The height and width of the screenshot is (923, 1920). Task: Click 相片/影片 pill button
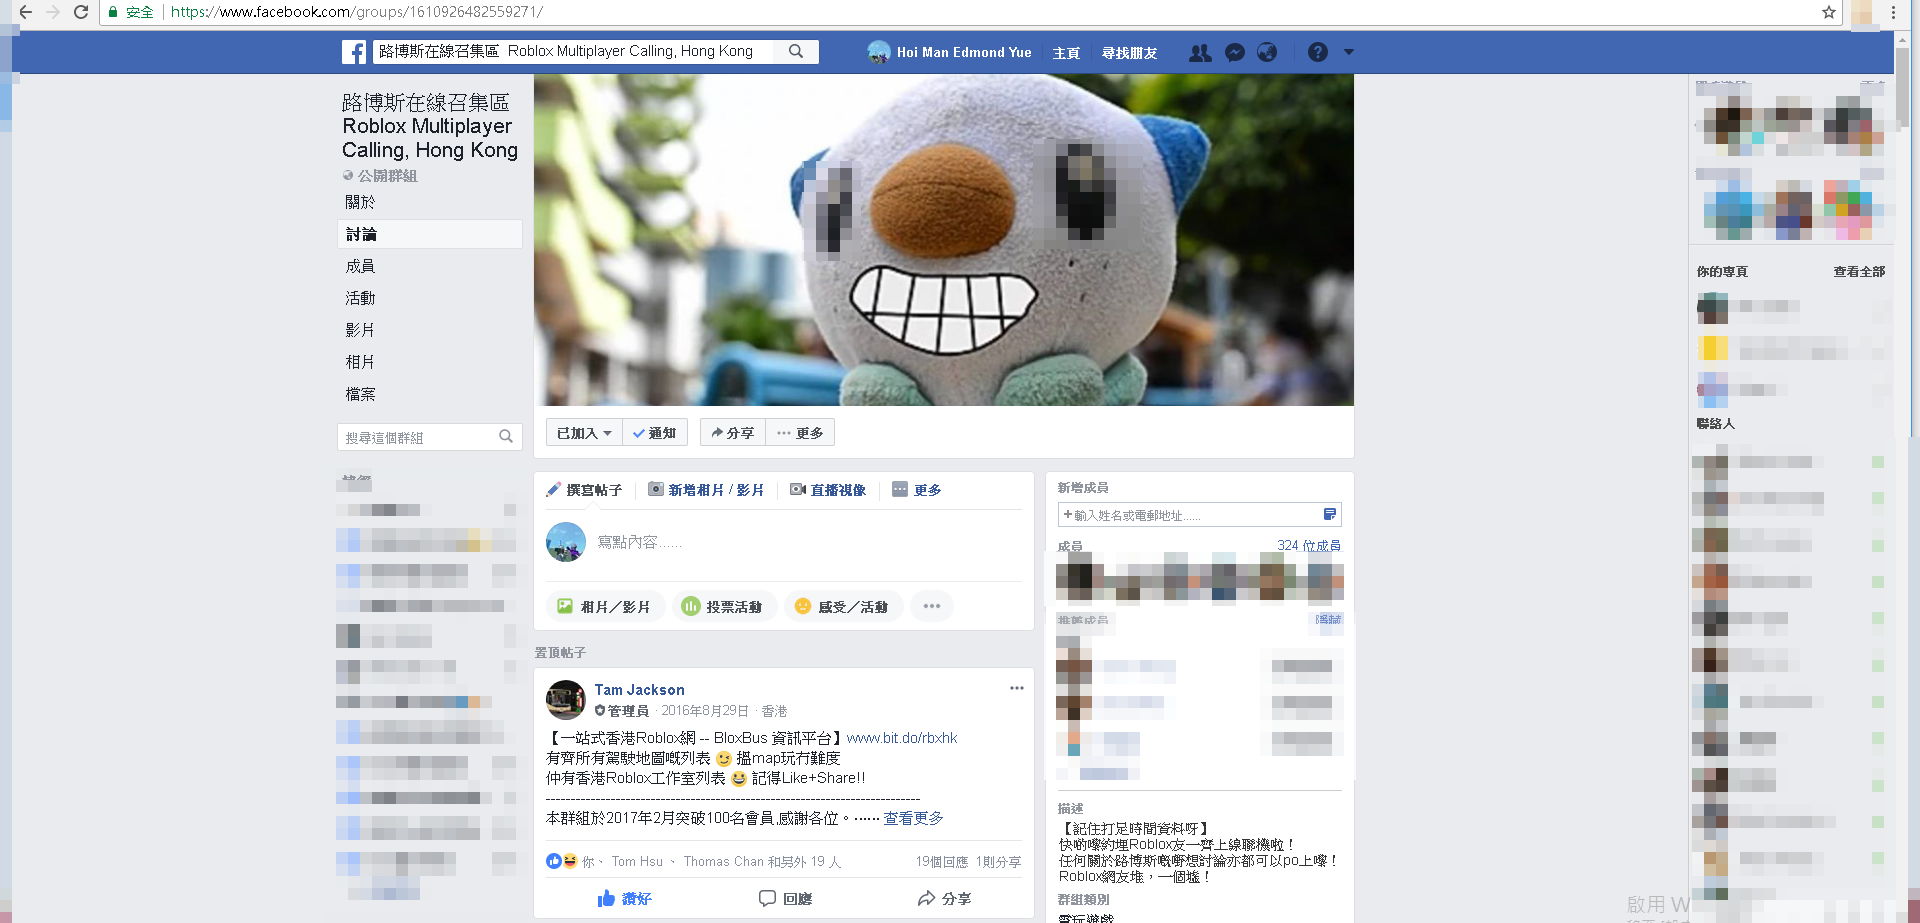click(605, 607)
